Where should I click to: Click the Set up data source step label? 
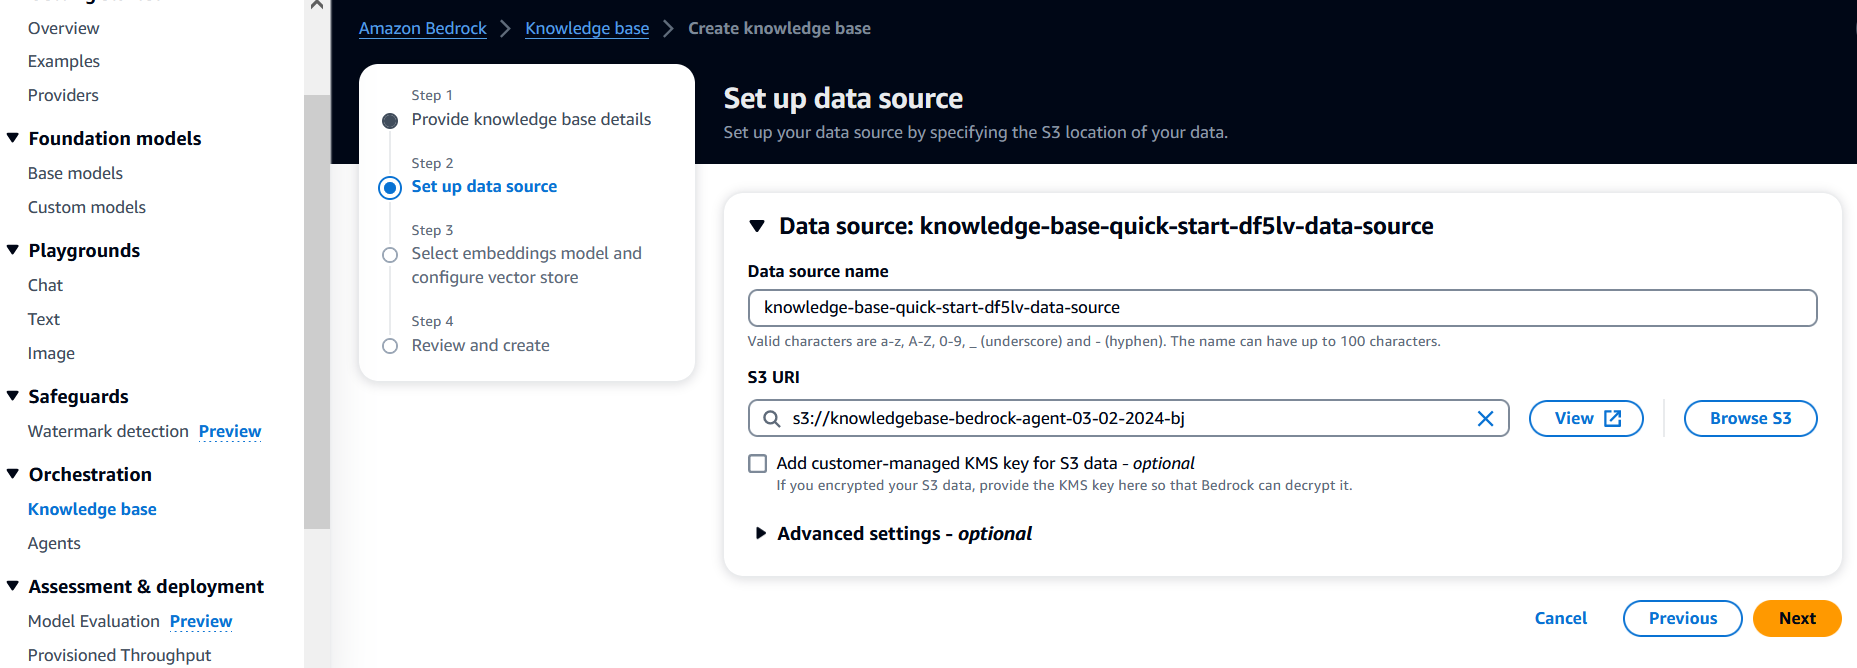[484, 187]
